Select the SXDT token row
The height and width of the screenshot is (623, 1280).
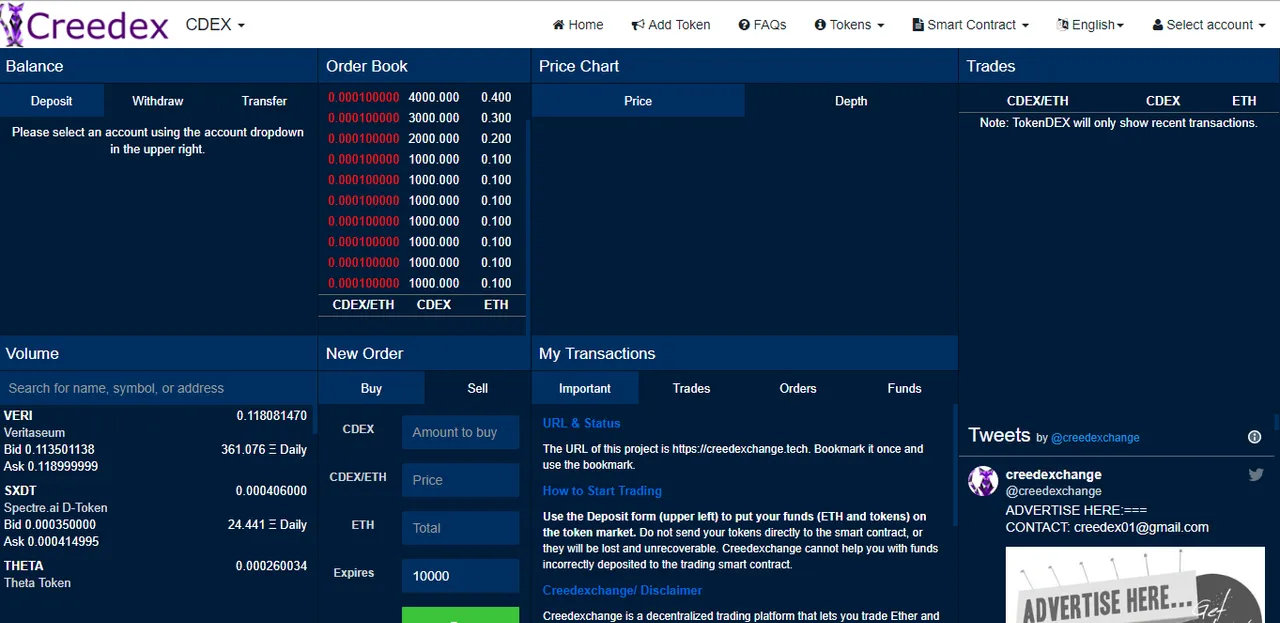(155, 516)
